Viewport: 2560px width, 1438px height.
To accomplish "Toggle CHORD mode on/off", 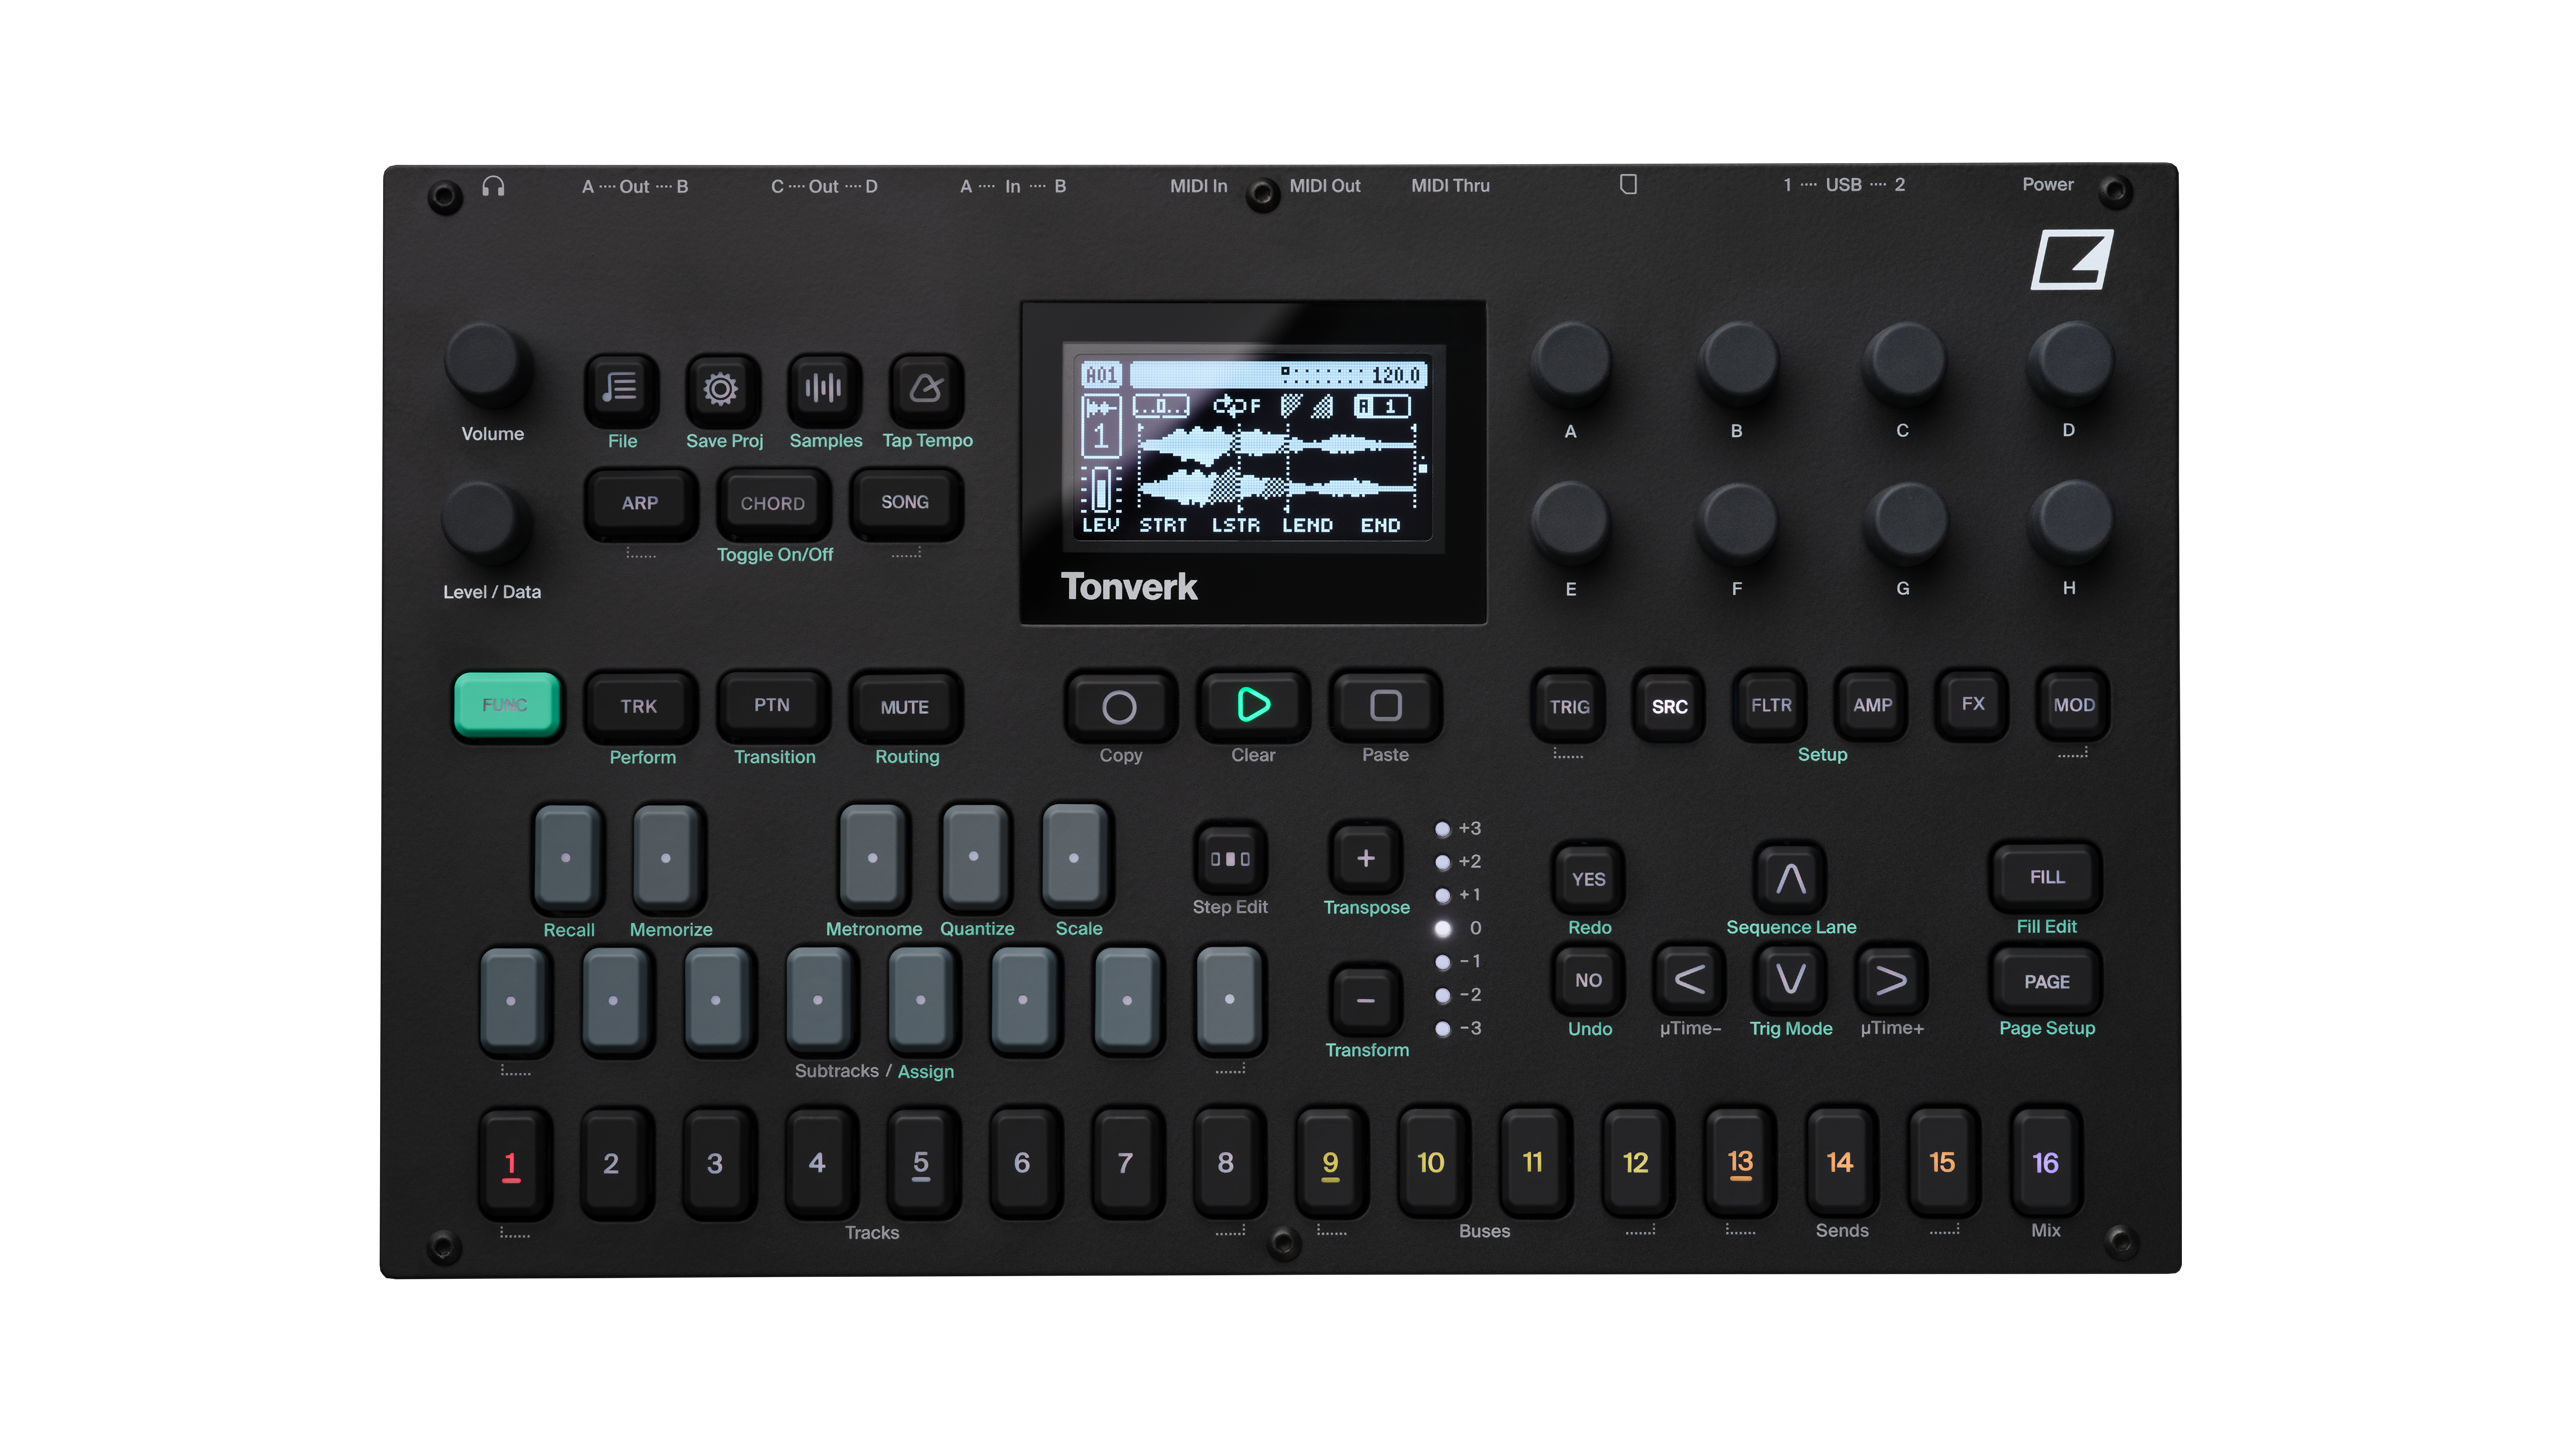I will 772,503.
